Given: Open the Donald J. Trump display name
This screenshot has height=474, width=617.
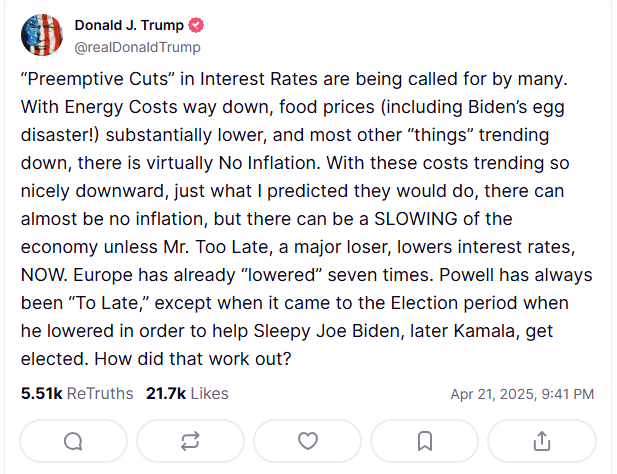Looking at the screenshot, I should click(x=129, y=25).
